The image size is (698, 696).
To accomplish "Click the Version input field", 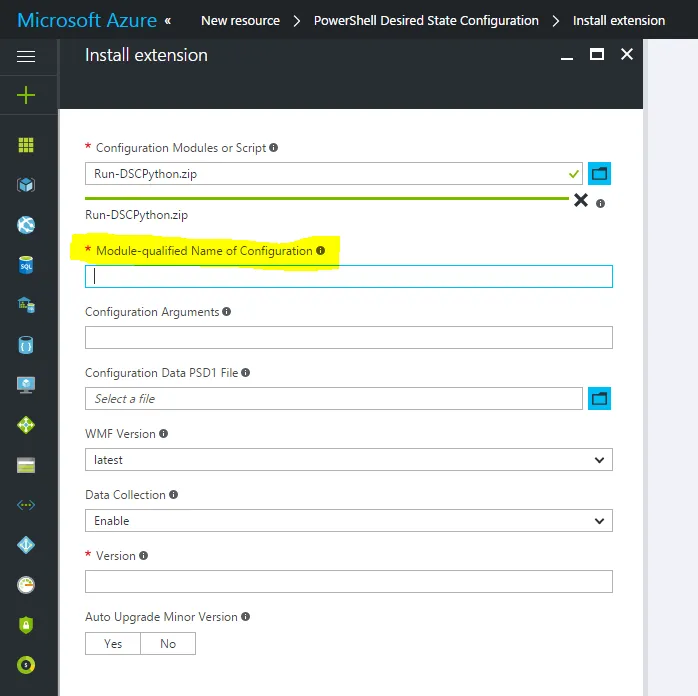I will [349, 581].
